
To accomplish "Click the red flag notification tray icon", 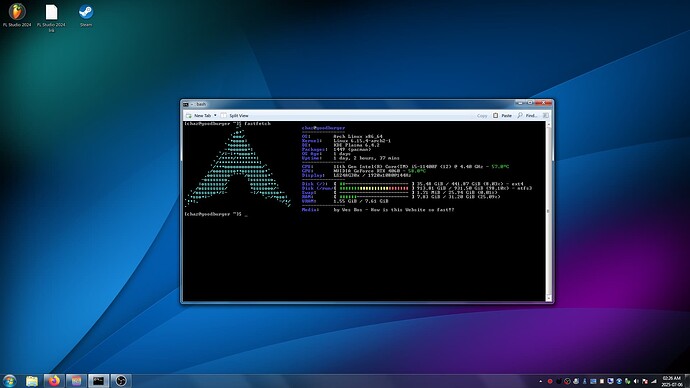I will [645, 381].
